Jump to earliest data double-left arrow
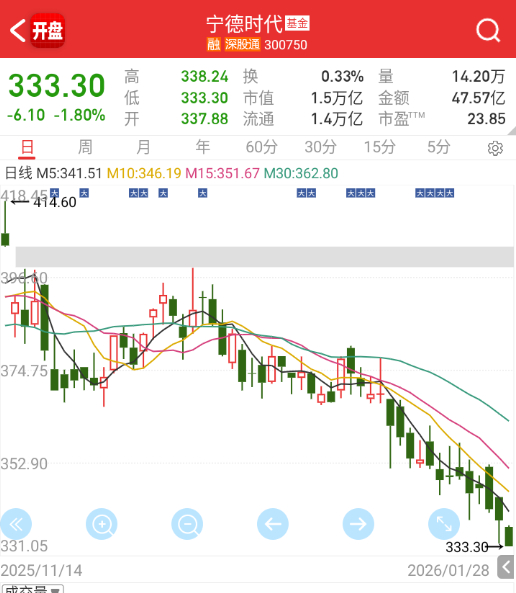Viewport: 516px width, 593px height. point(16,524)
